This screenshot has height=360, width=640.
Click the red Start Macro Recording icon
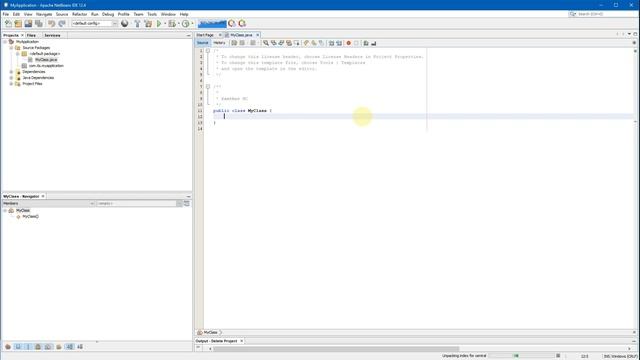click(349, 43)
